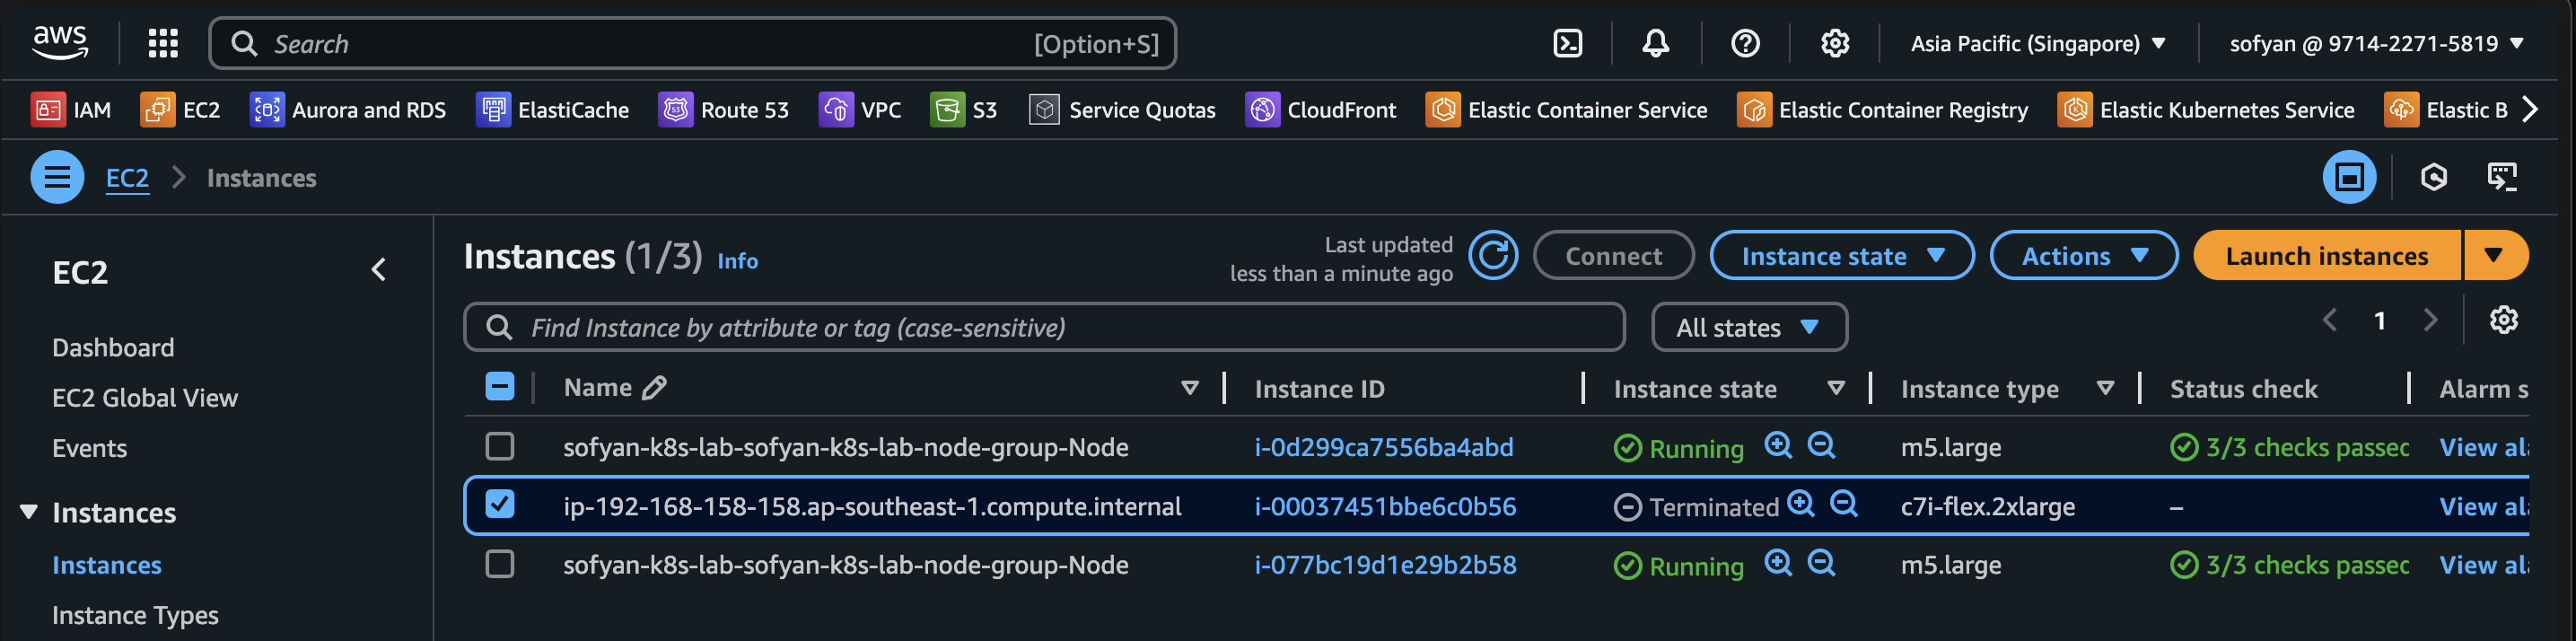This screenshot has height=641, width=2576.
Task: Toggle the blue split-panel view icon
Action: point(2349,177)
